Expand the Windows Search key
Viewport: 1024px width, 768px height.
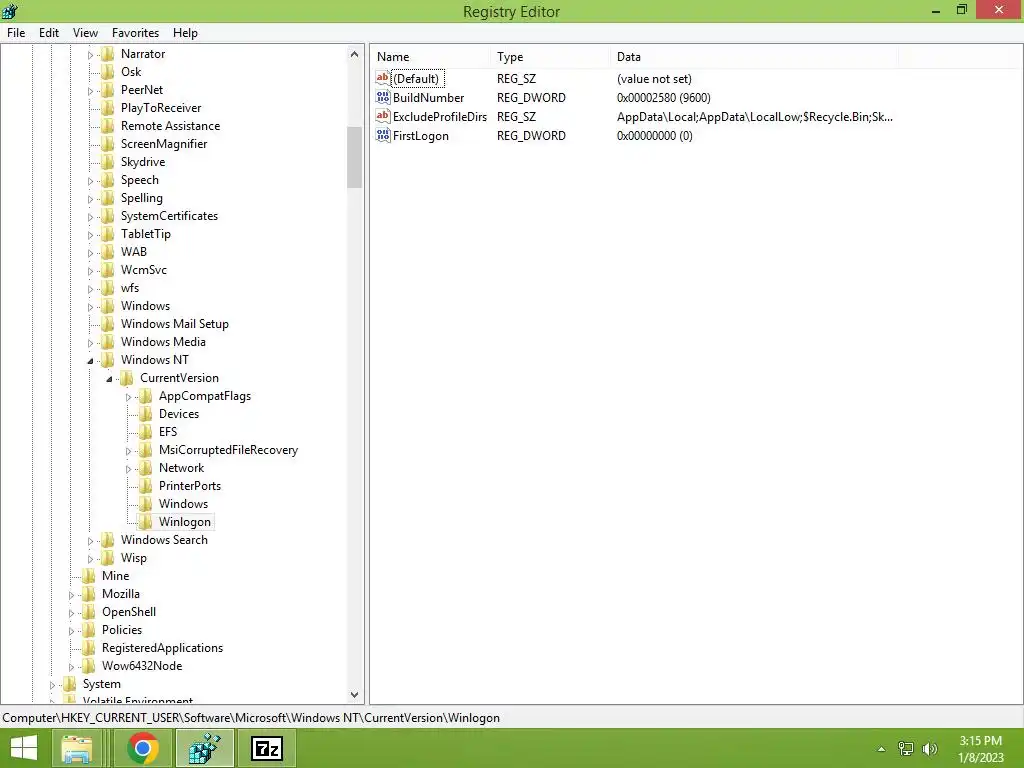coord(91,541)
